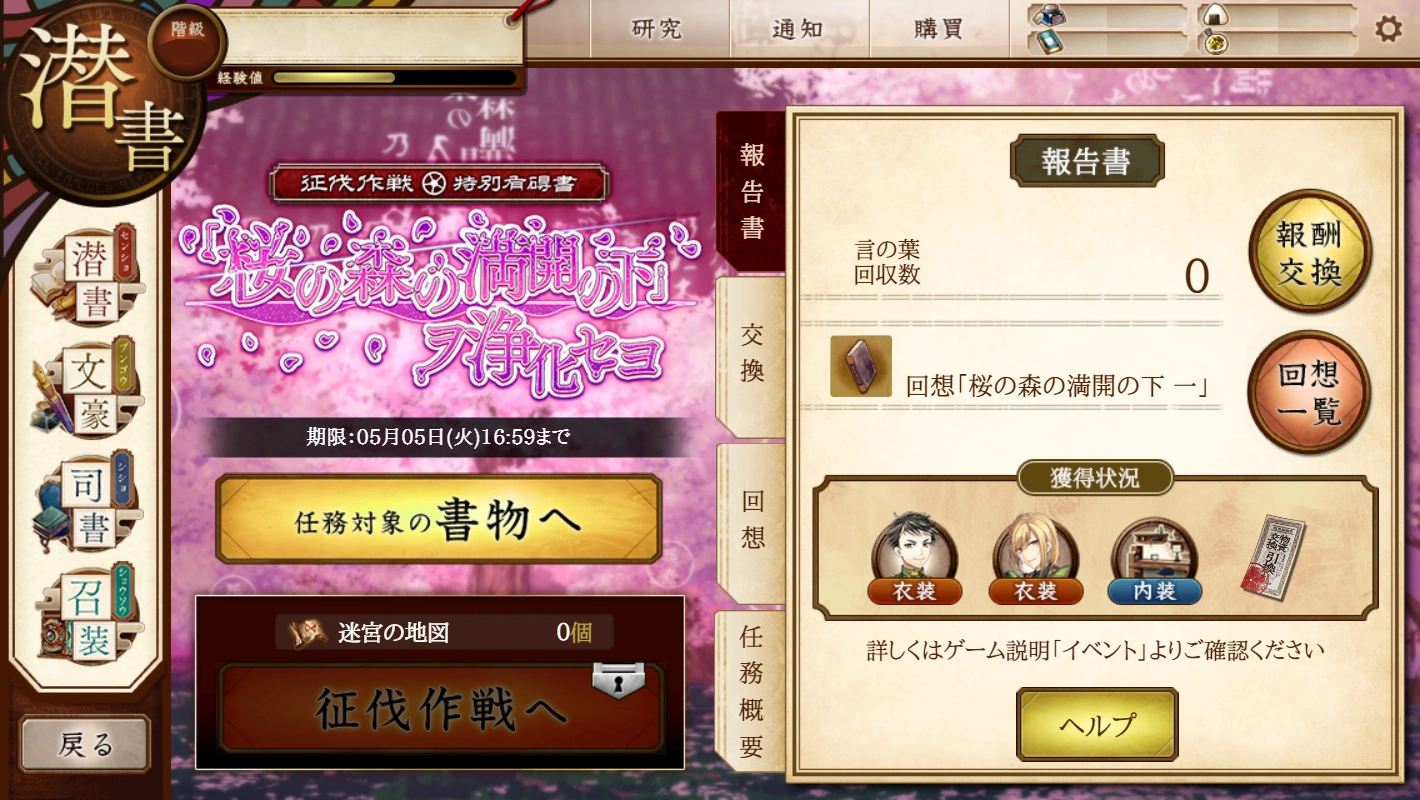
Task: Click the round 報酬交換 button
Action: point(1309,252)
